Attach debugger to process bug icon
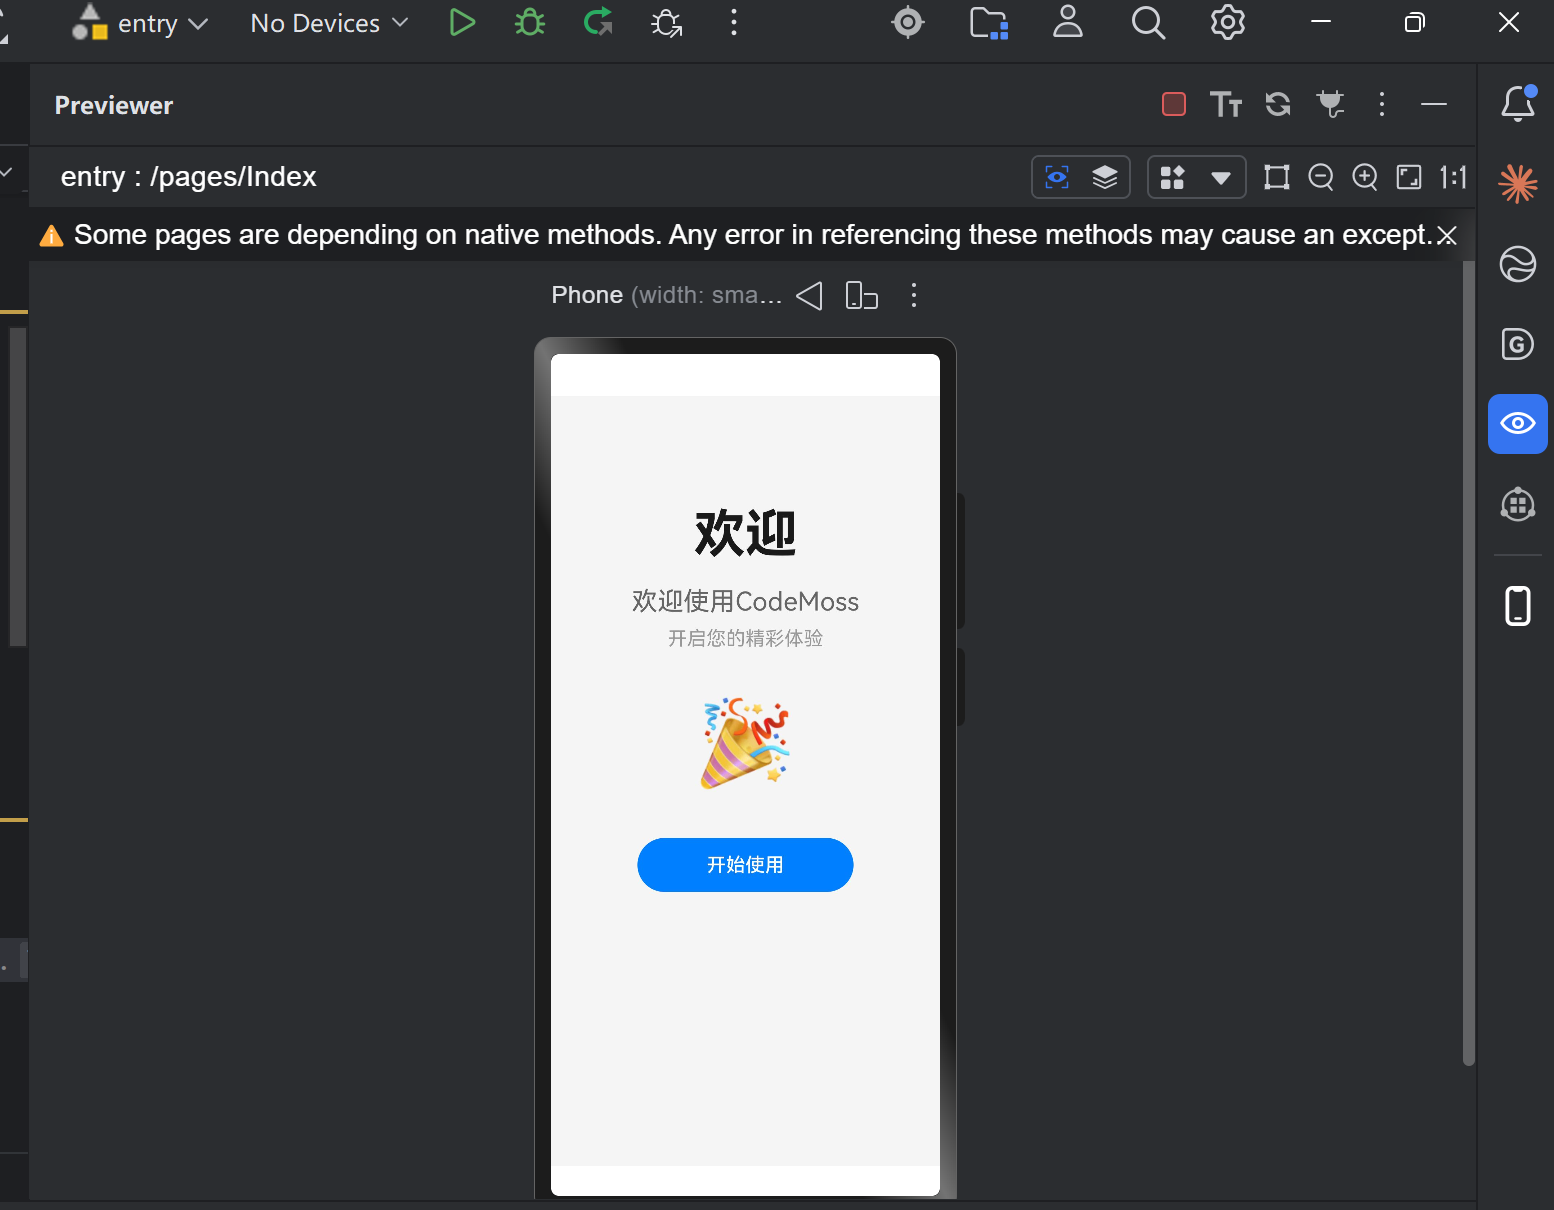Viewport: 1554px width, 1210px height. [x=666, y=23]
